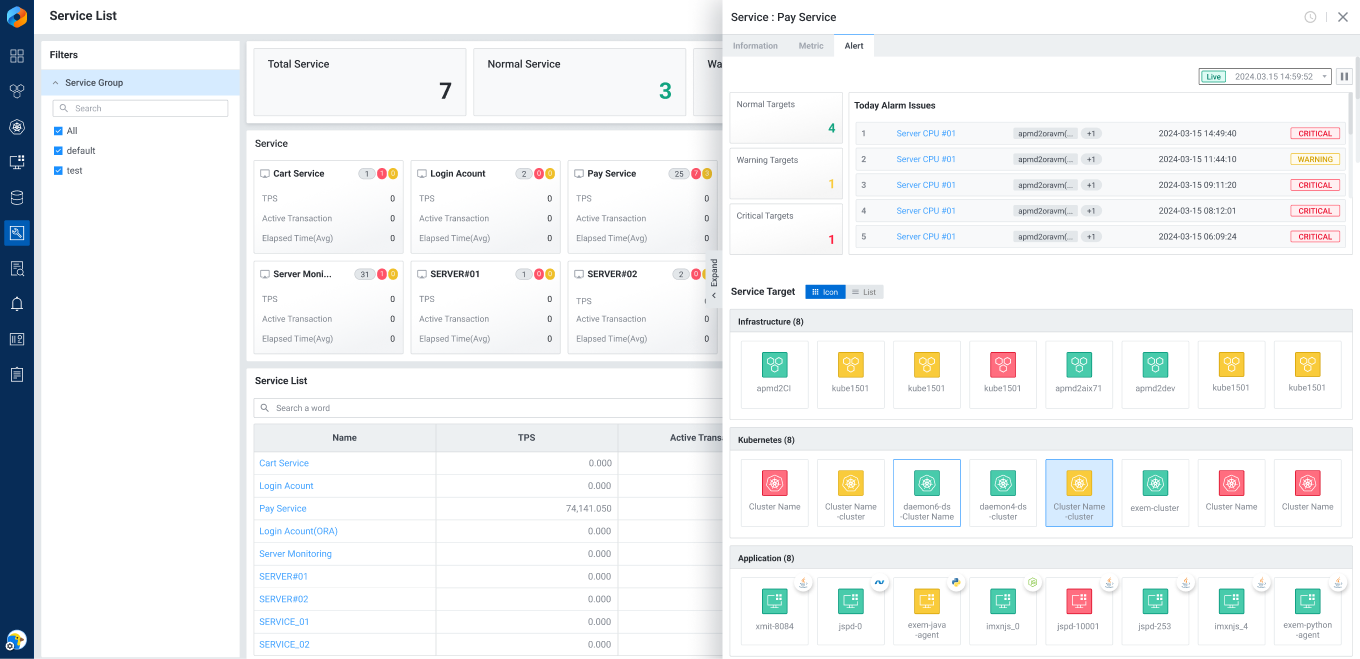The image size is (1360, 659).
Task: Pause the live alert refresh
Action: click(1344, 76)
